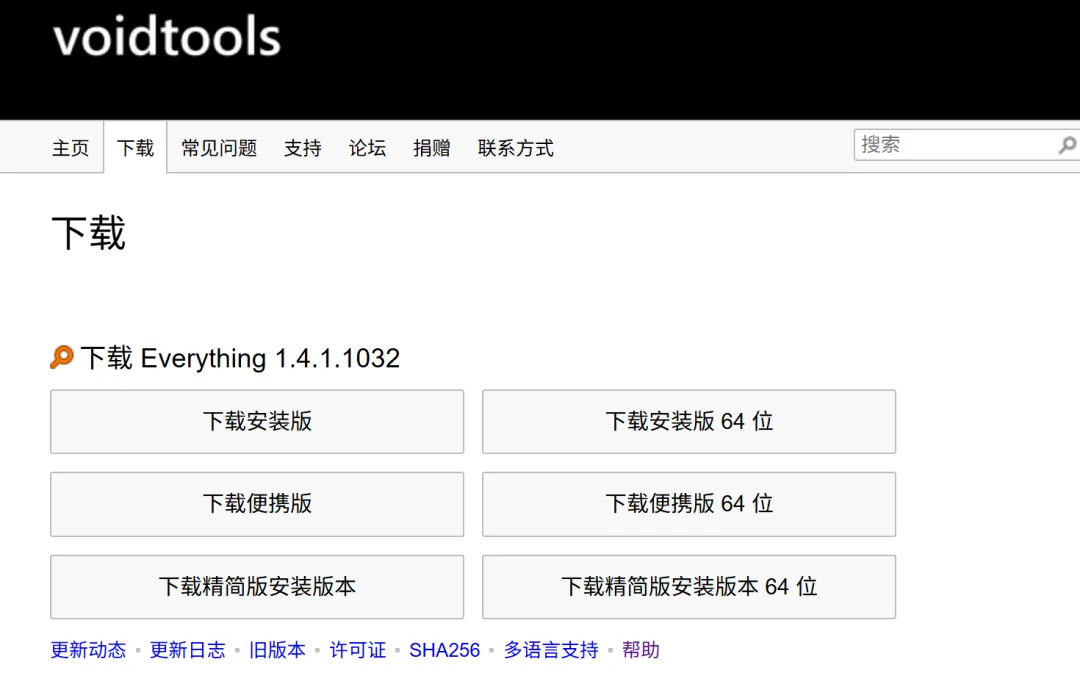Go to the 支持 page
1080x673 pixels.
tap(302, 147)
